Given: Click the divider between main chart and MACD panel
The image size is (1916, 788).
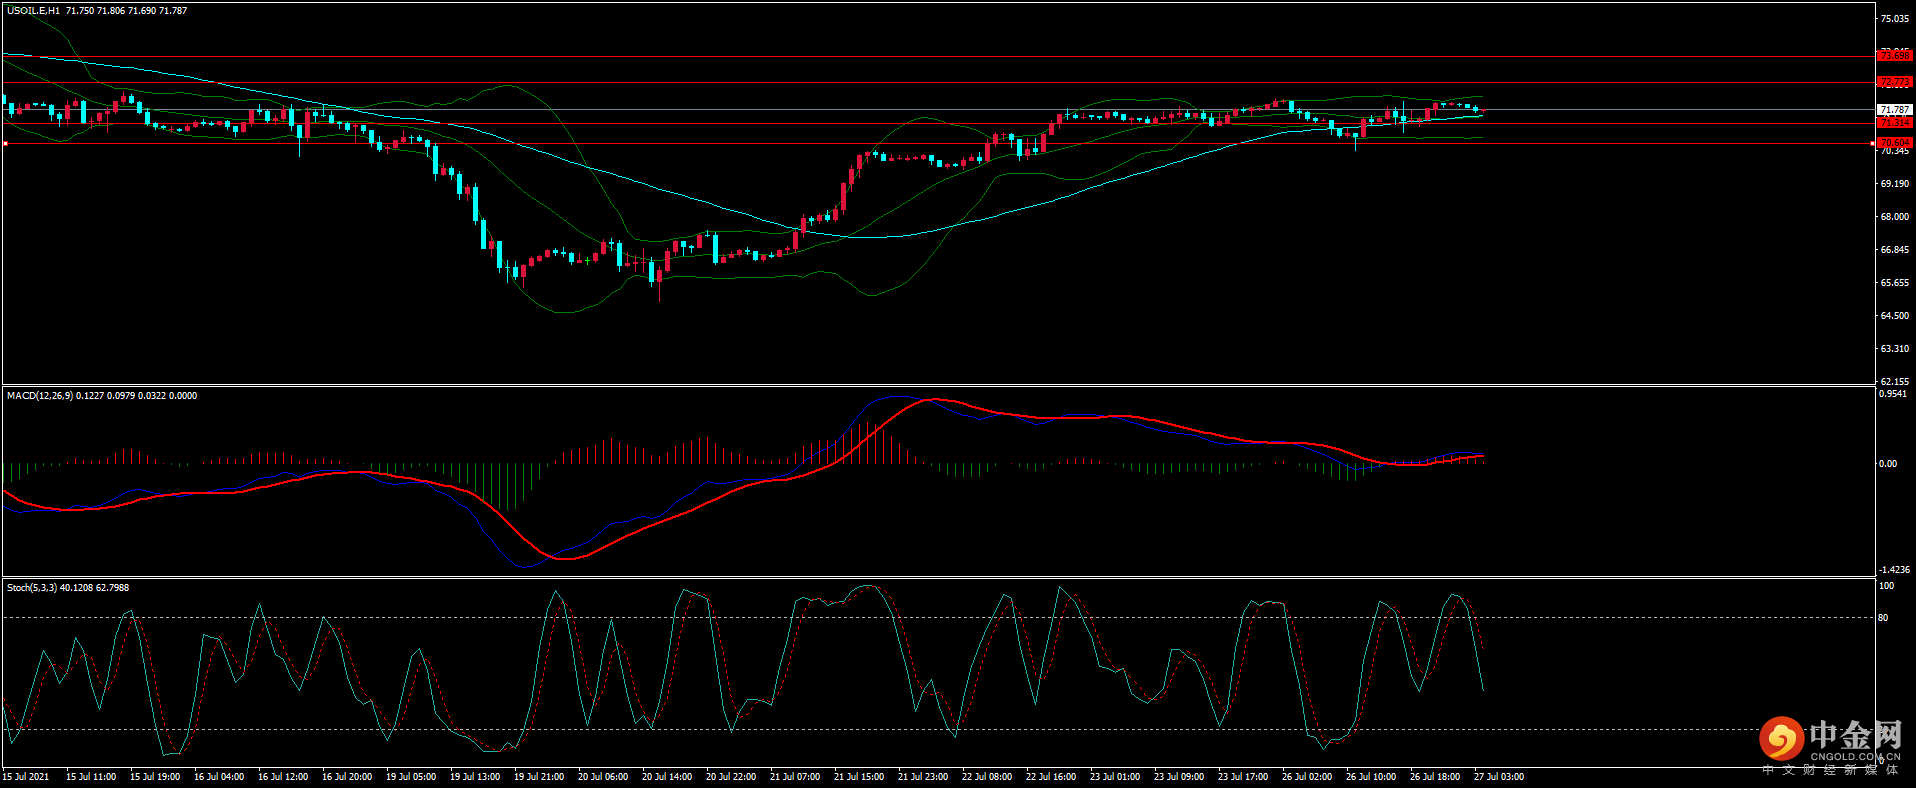Looking at the screenshot, I should click(938, 385).
